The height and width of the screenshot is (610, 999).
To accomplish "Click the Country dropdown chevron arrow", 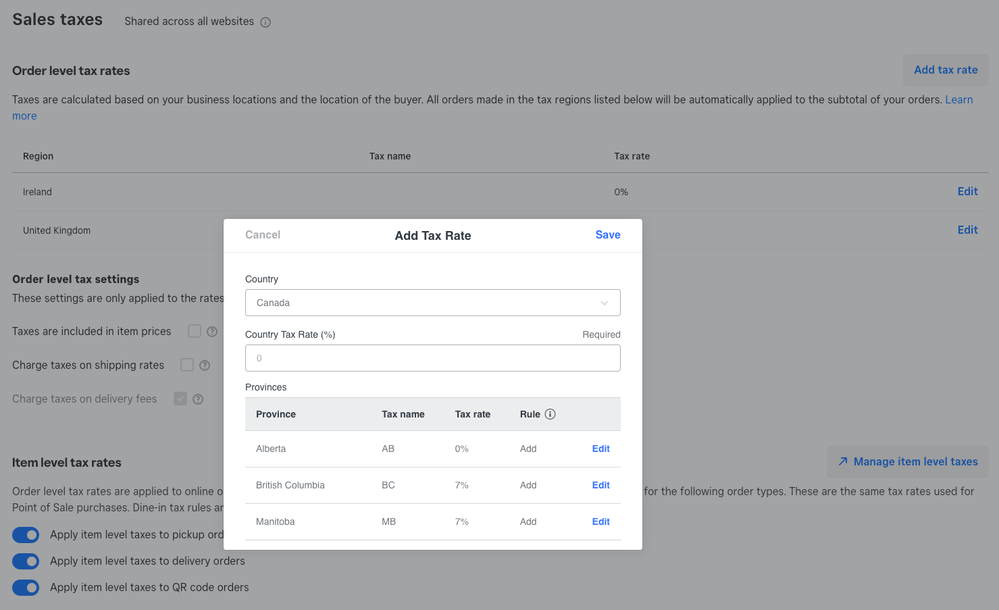I will tap(604, 303).
